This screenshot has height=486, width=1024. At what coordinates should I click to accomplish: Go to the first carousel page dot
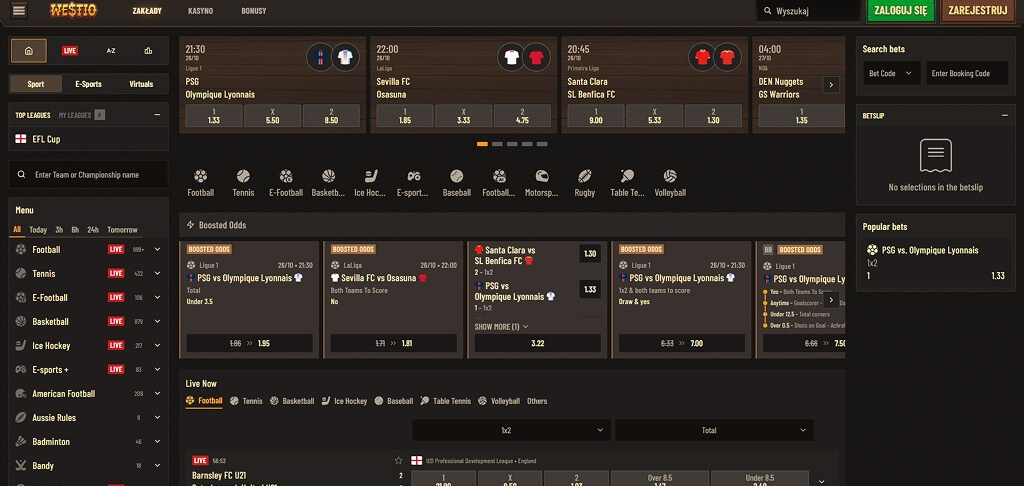click(483, 144)
